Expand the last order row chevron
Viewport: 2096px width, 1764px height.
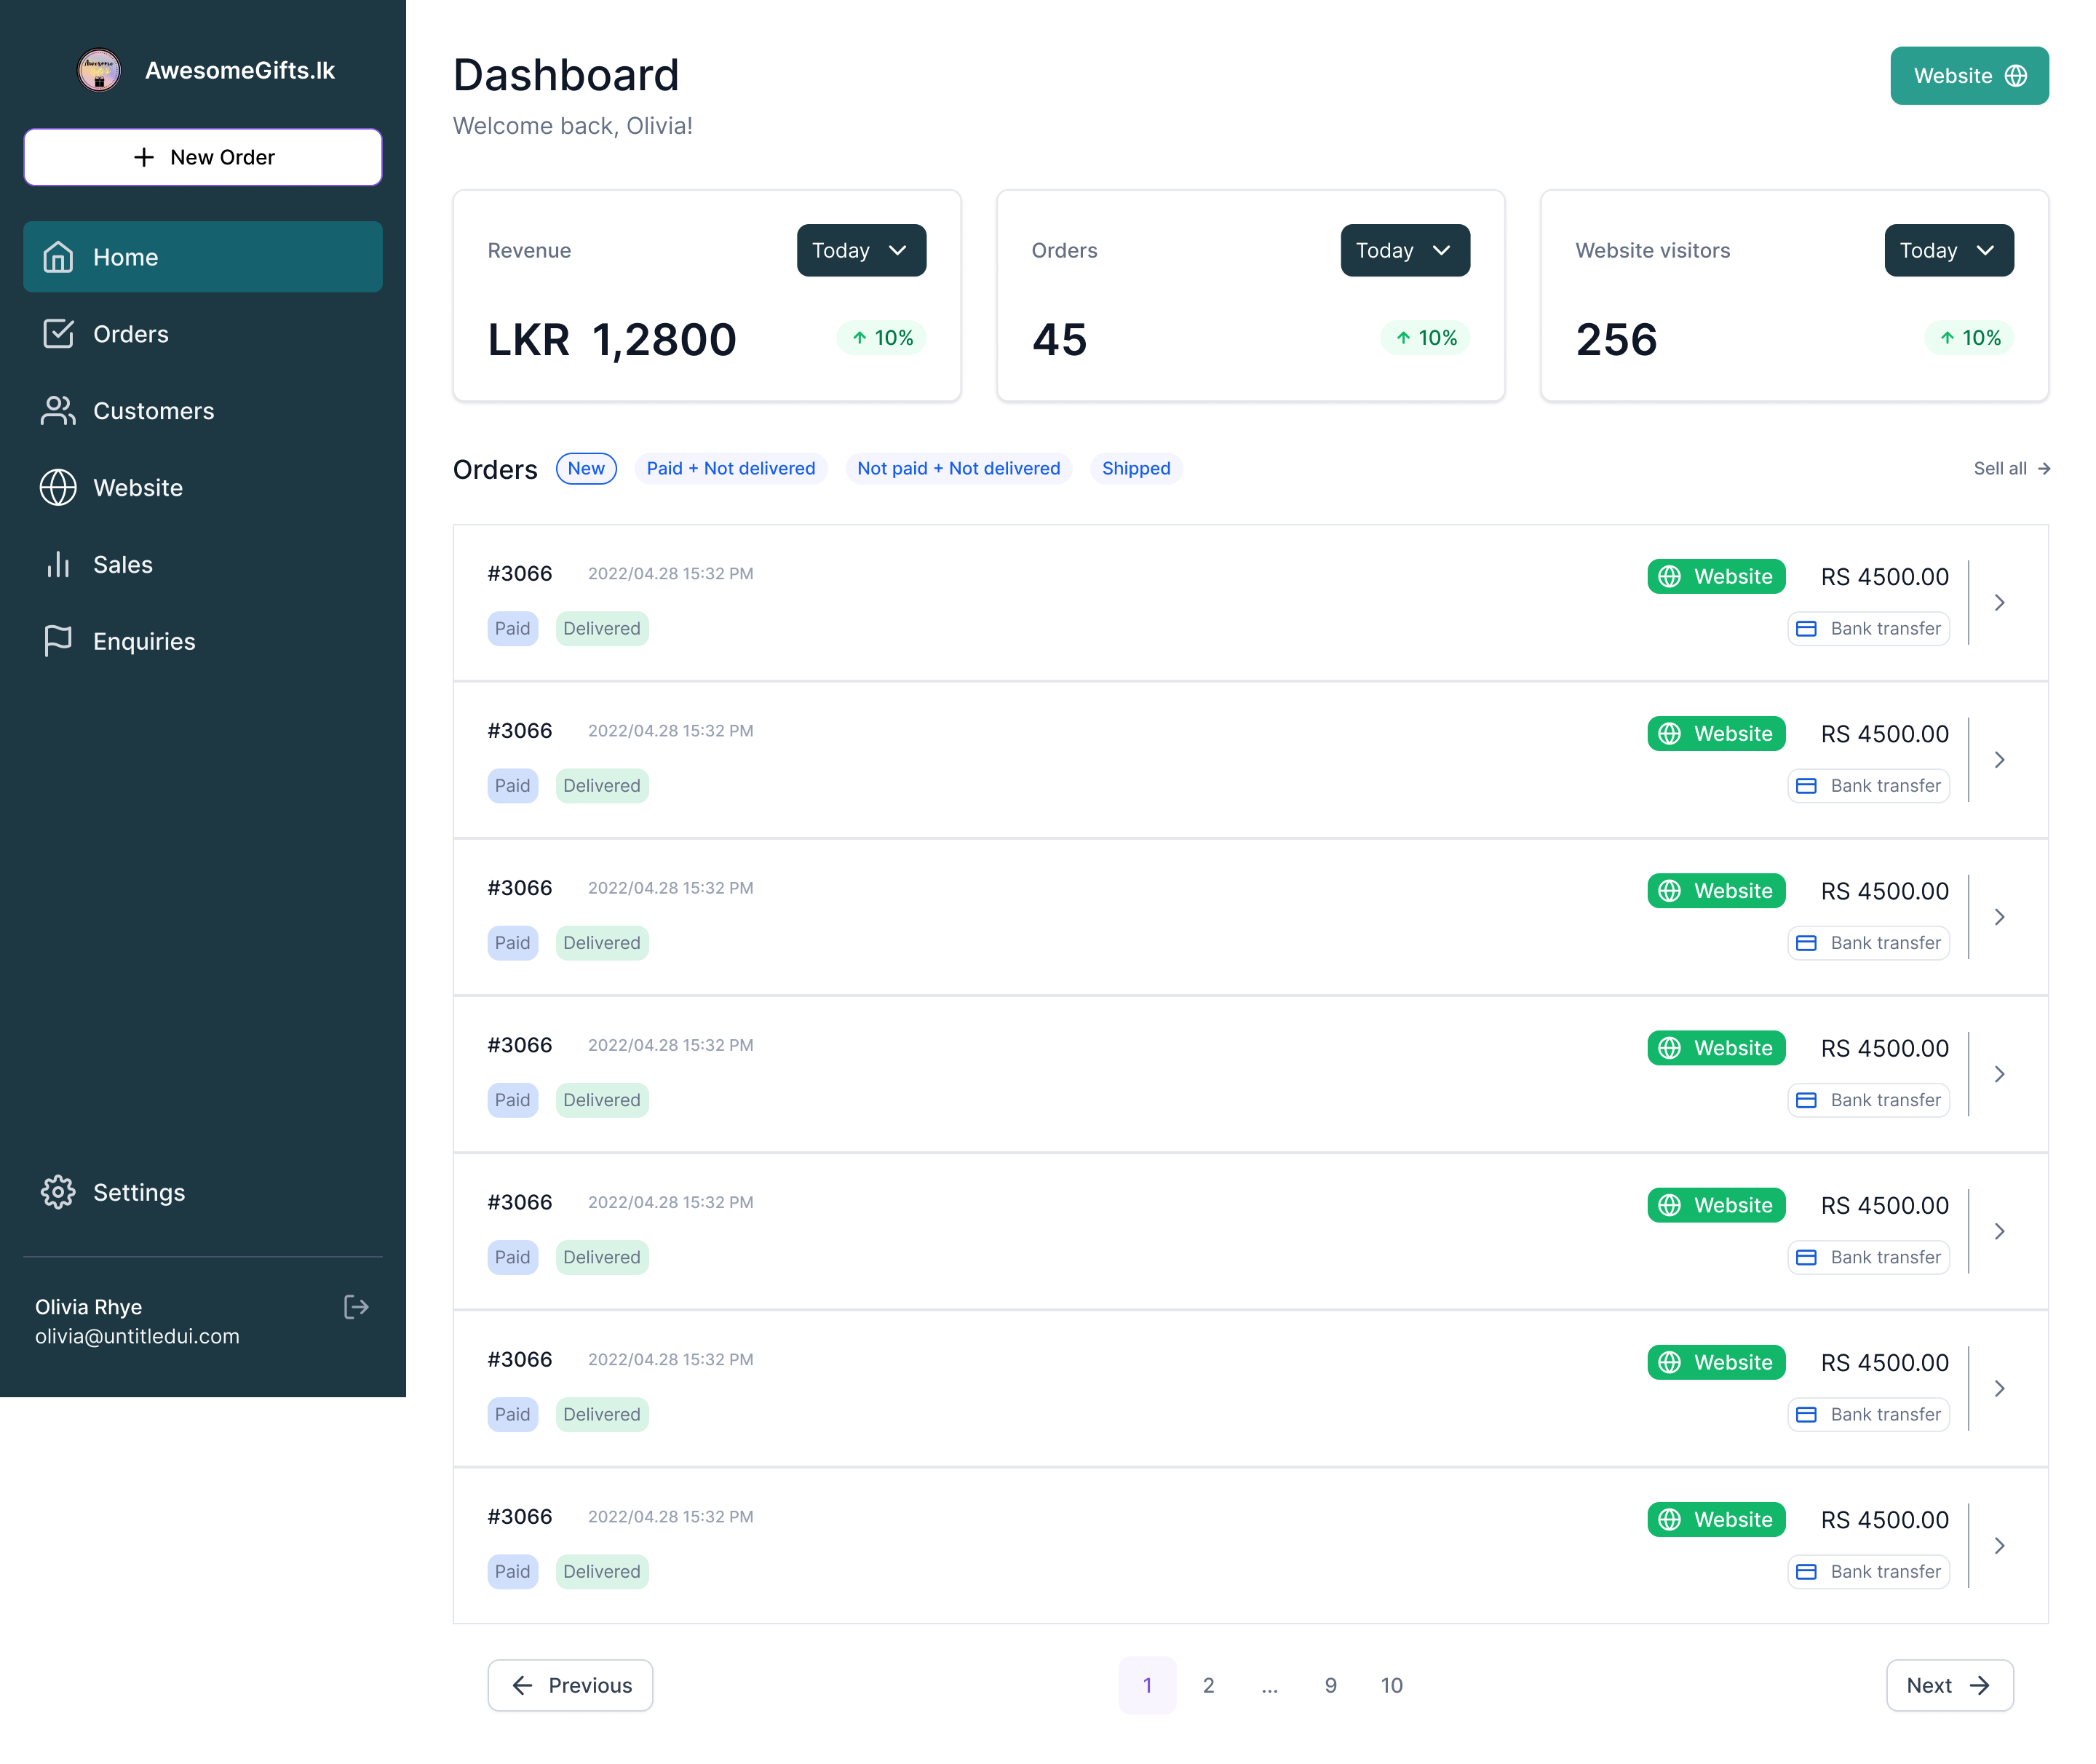click(x=1999, y=1546)
